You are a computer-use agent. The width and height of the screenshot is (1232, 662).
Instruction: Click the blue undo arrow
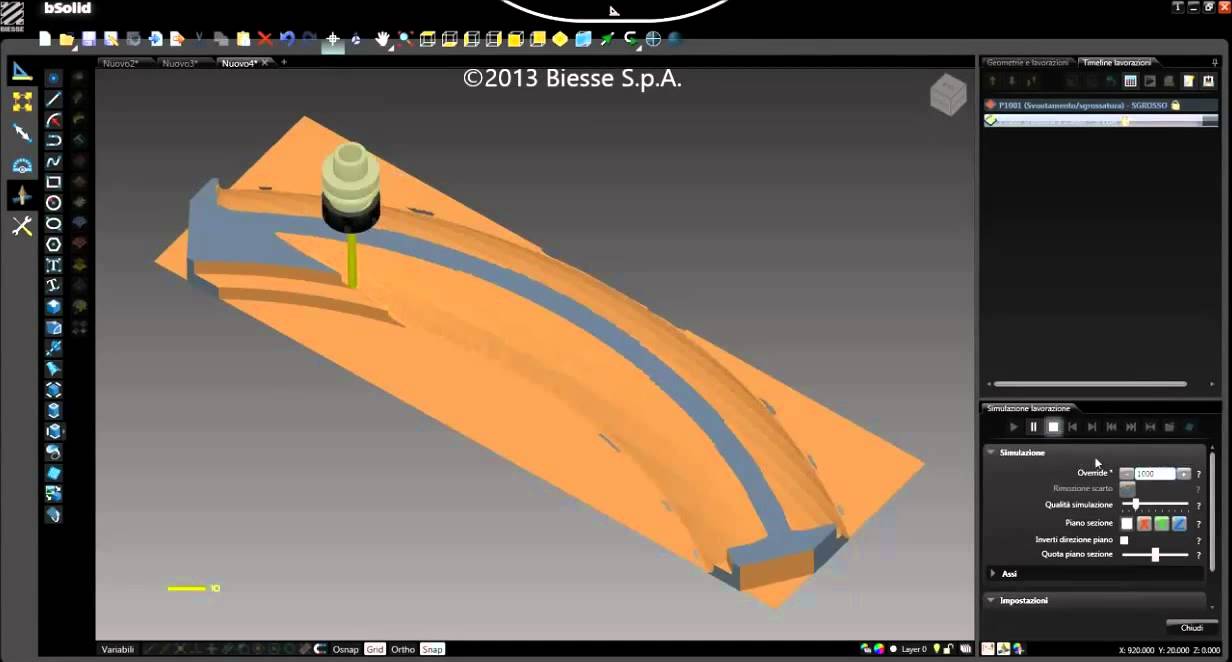(x=287, y=39)
